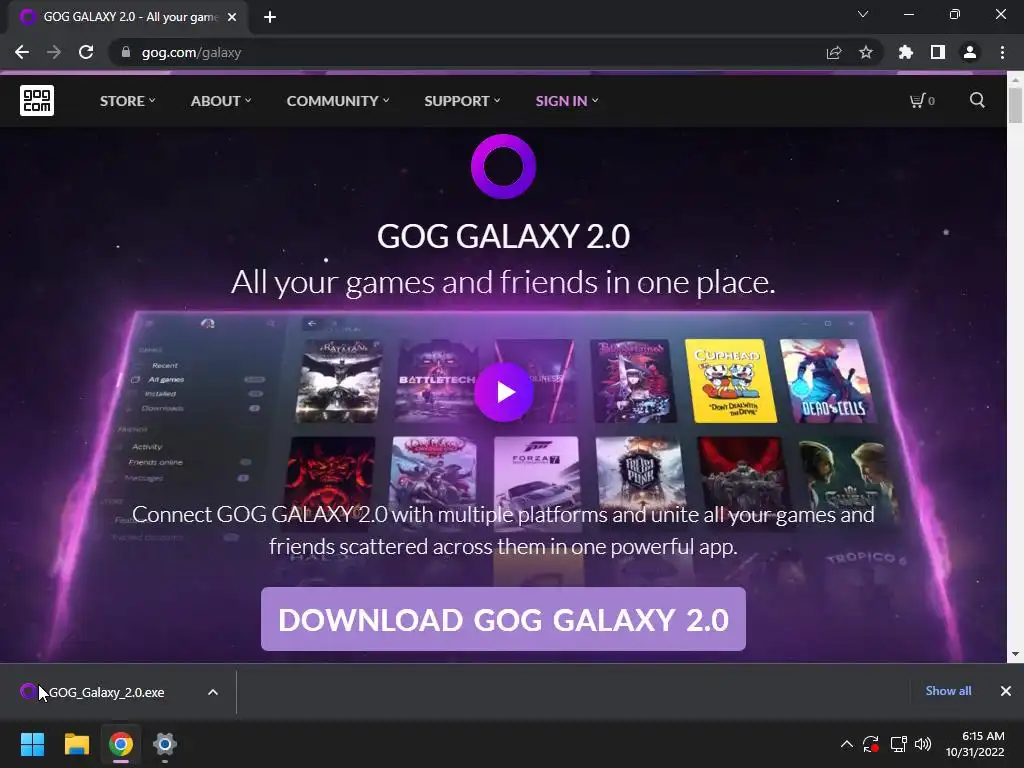The image size is (1024, 768).
Task: Click the GOG_Galaxy_2.0.exe file icon
Action: [28, 691]
